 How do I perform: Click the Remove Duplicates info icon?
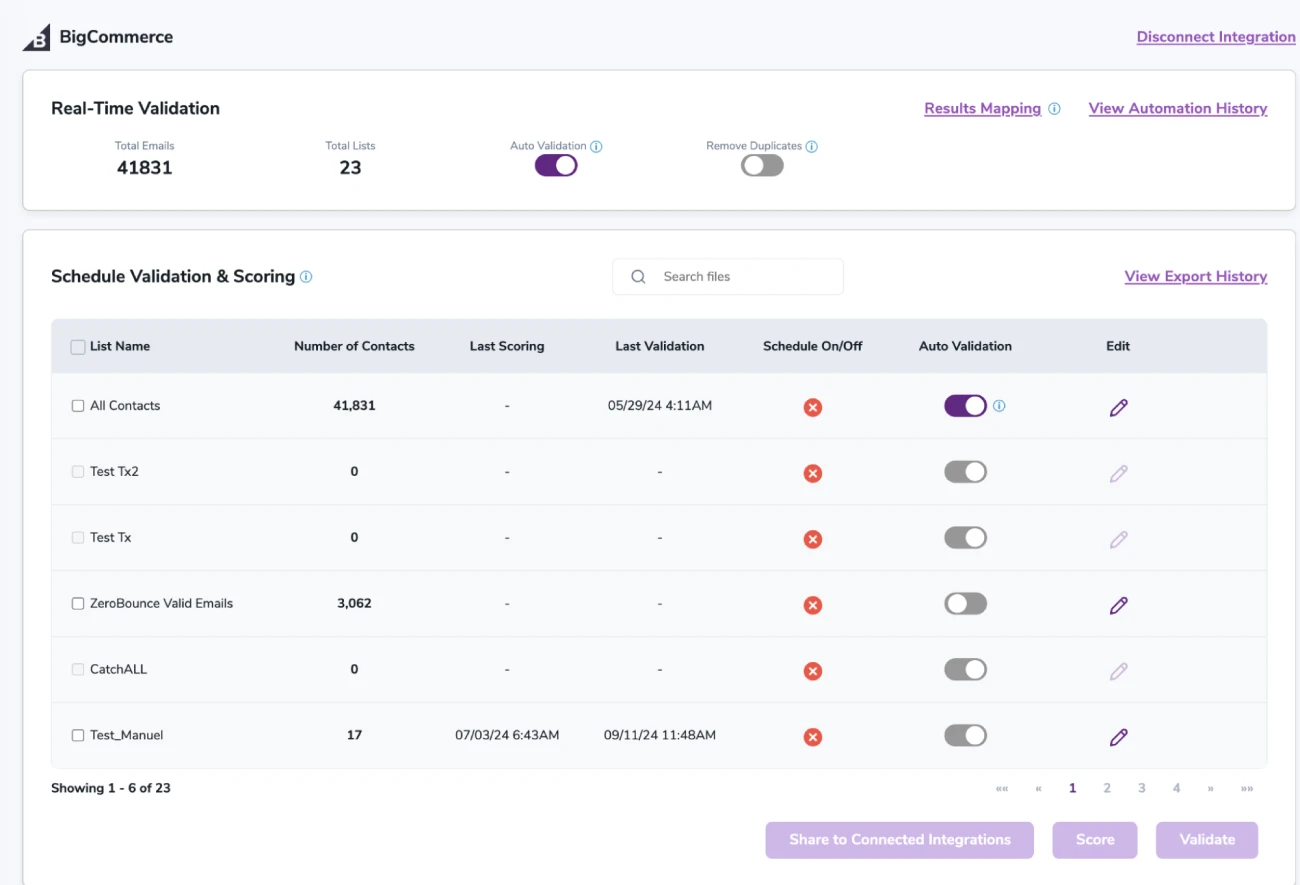[x=812, y=146]
